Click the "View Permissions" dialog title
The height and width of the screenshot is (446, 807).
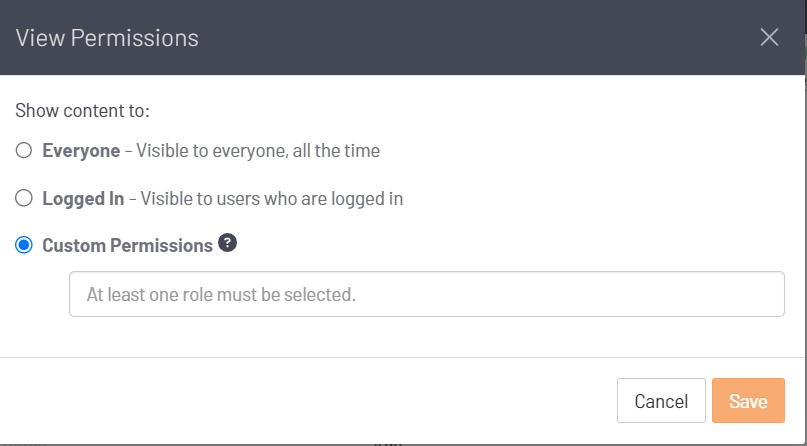click(x=107, y=38)
